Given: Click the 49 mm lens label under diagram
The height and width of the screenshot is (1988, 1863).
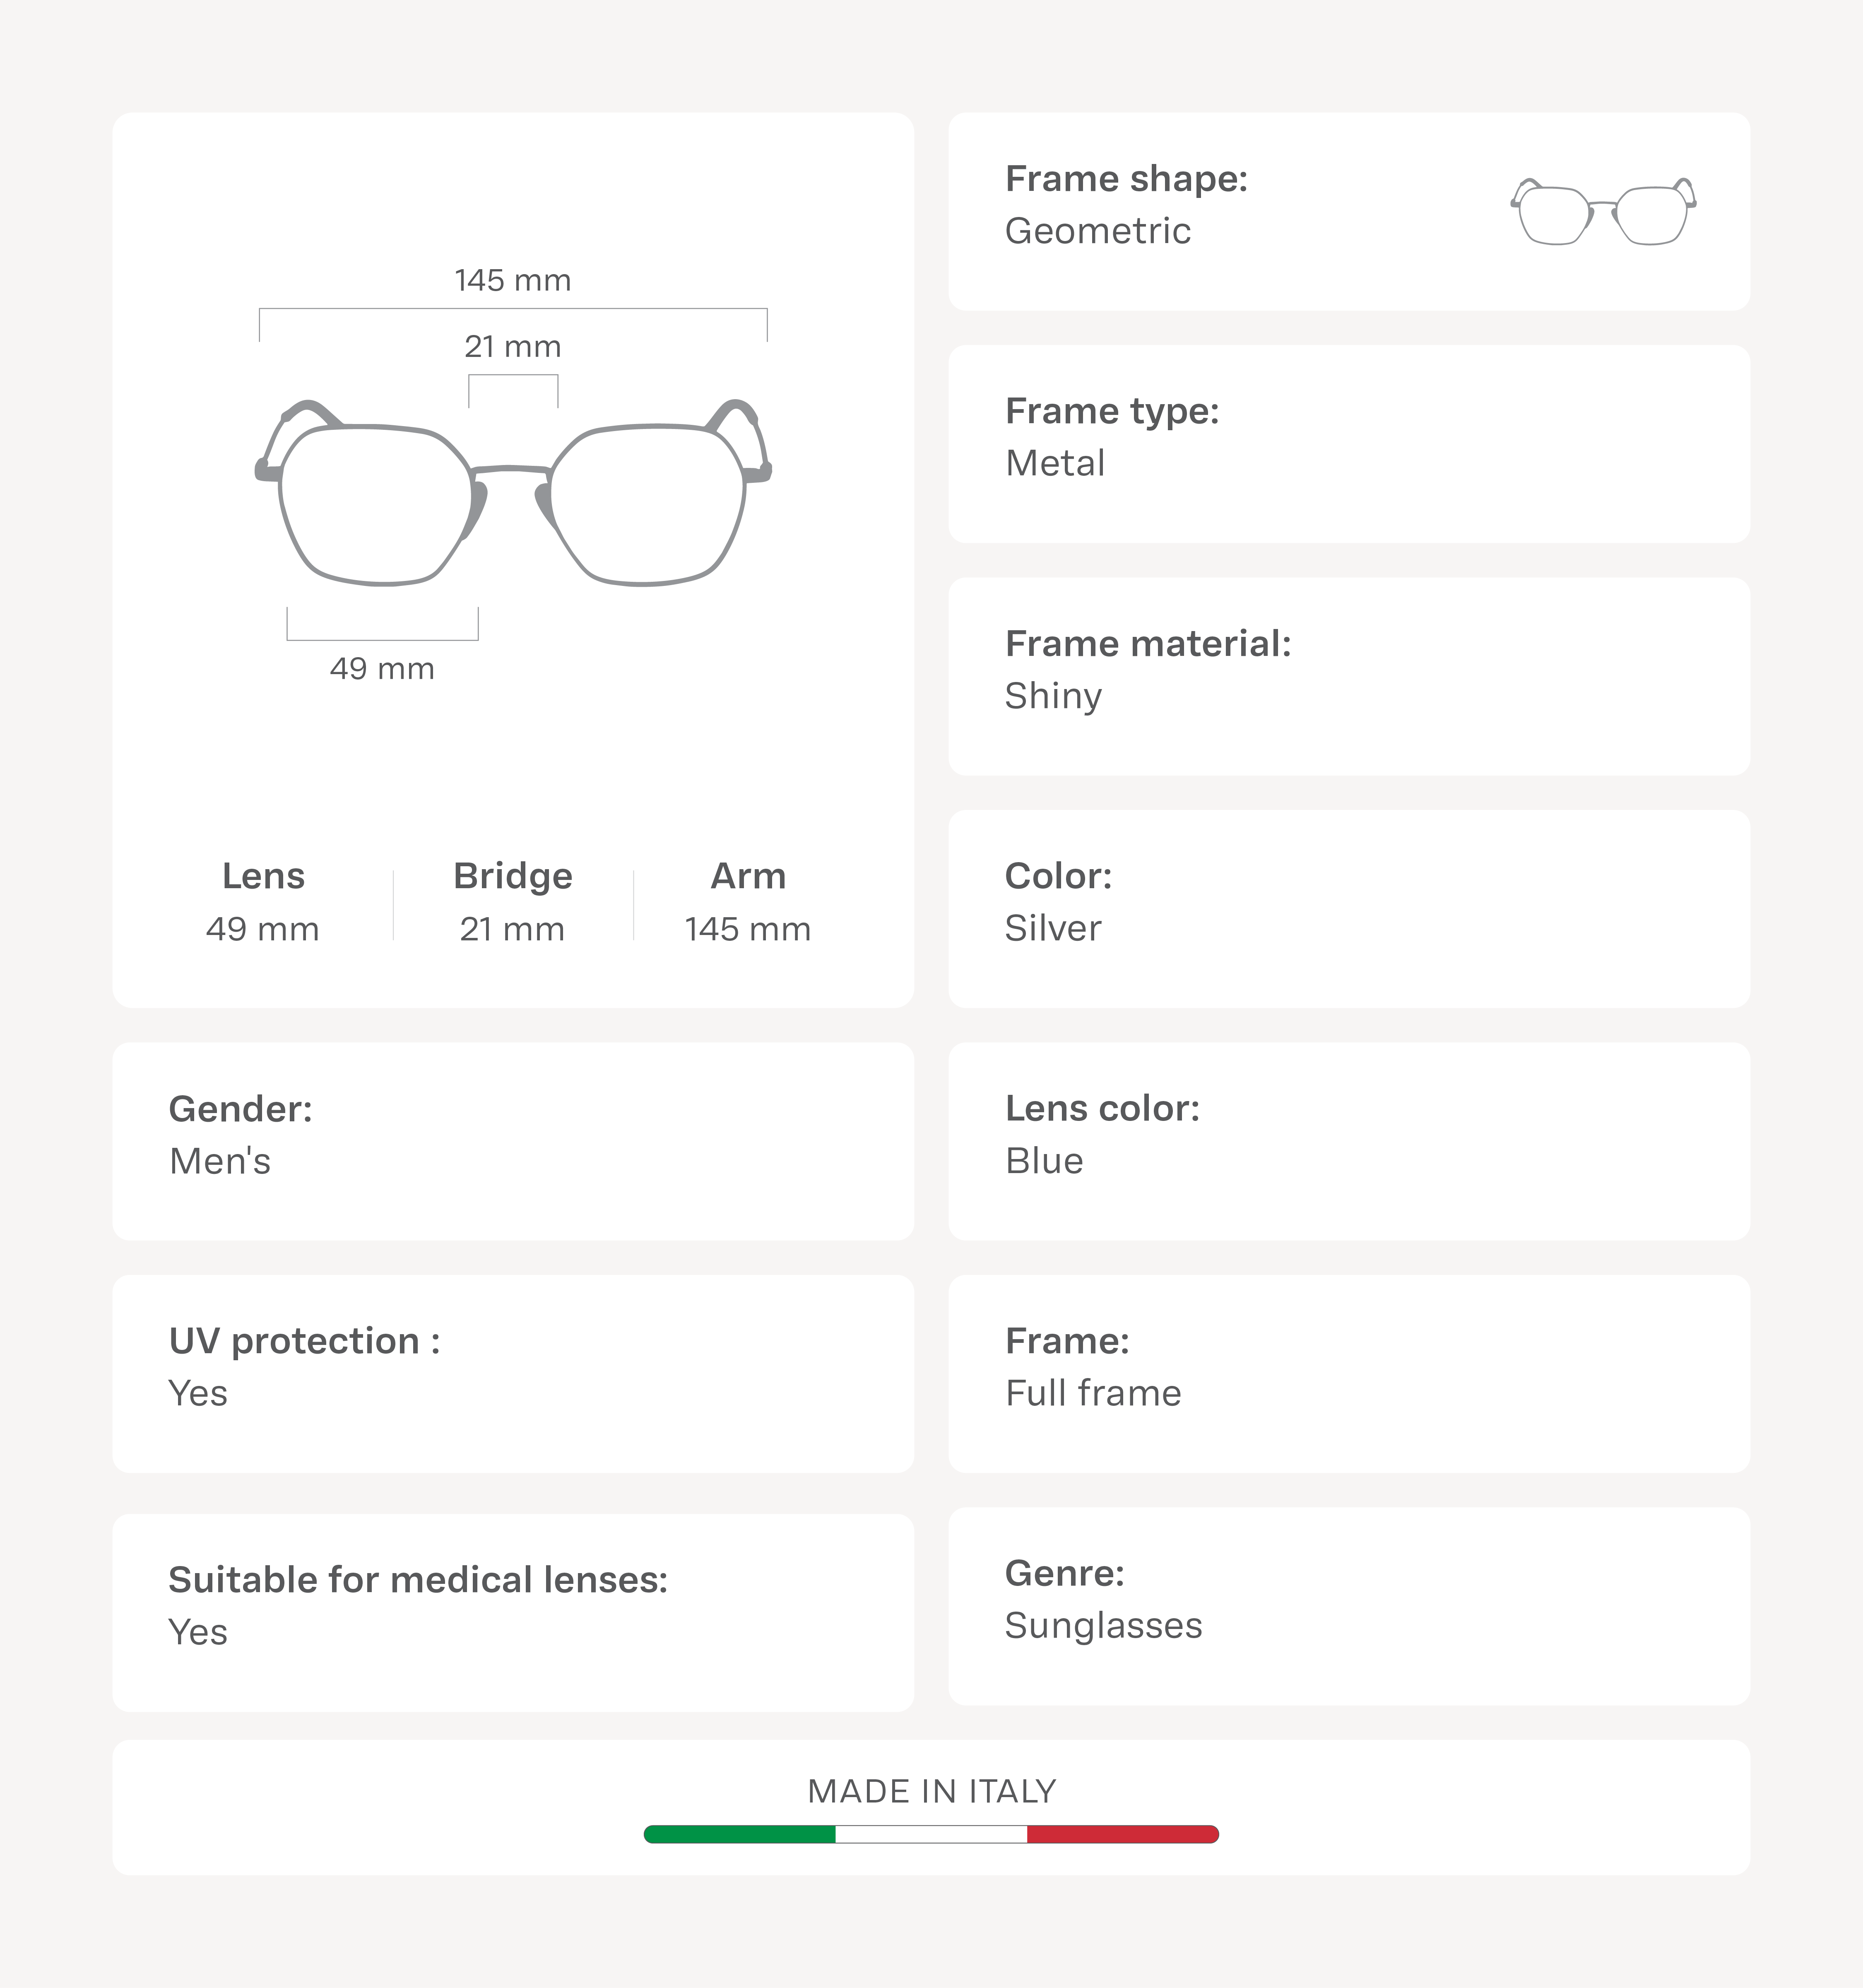Looking at the screenshot, I should click(x=382, y=668).
